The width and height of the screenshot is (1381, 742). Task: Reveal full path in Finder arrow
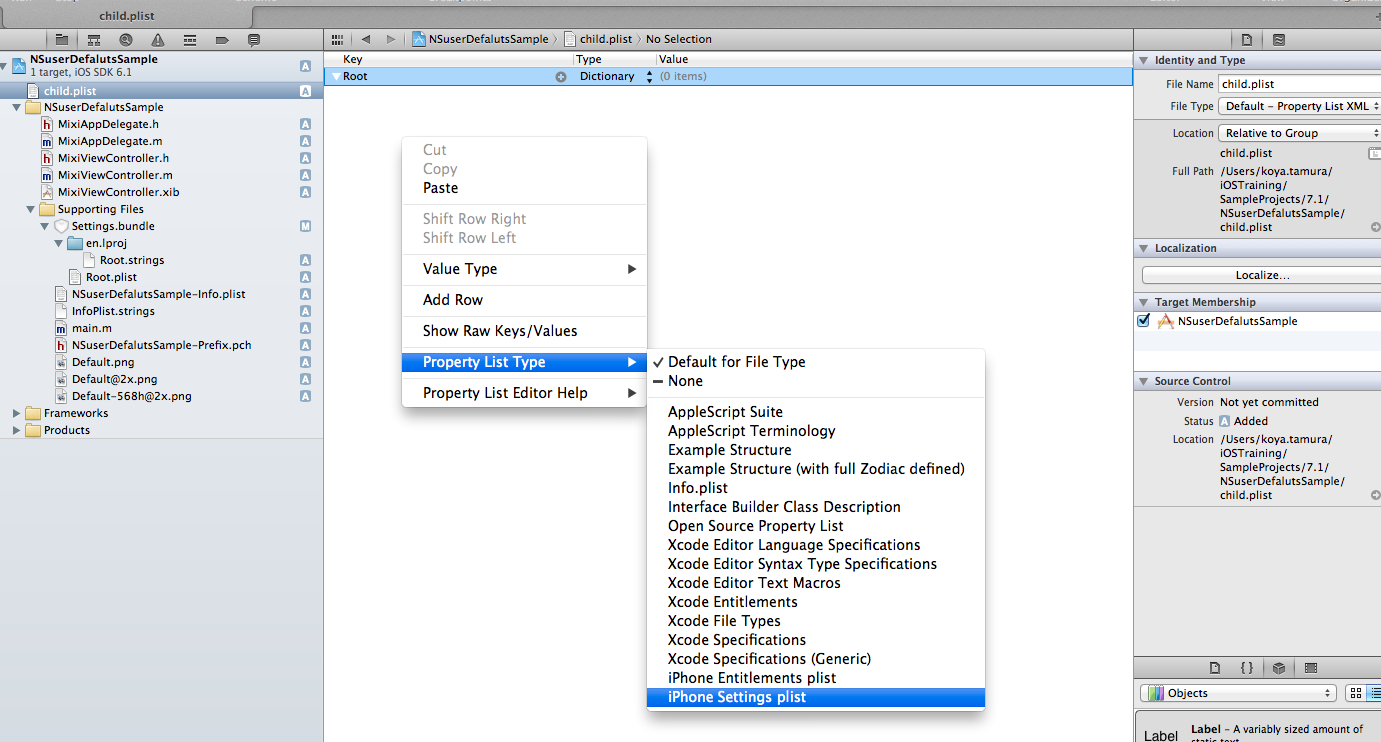(1376, 227)
